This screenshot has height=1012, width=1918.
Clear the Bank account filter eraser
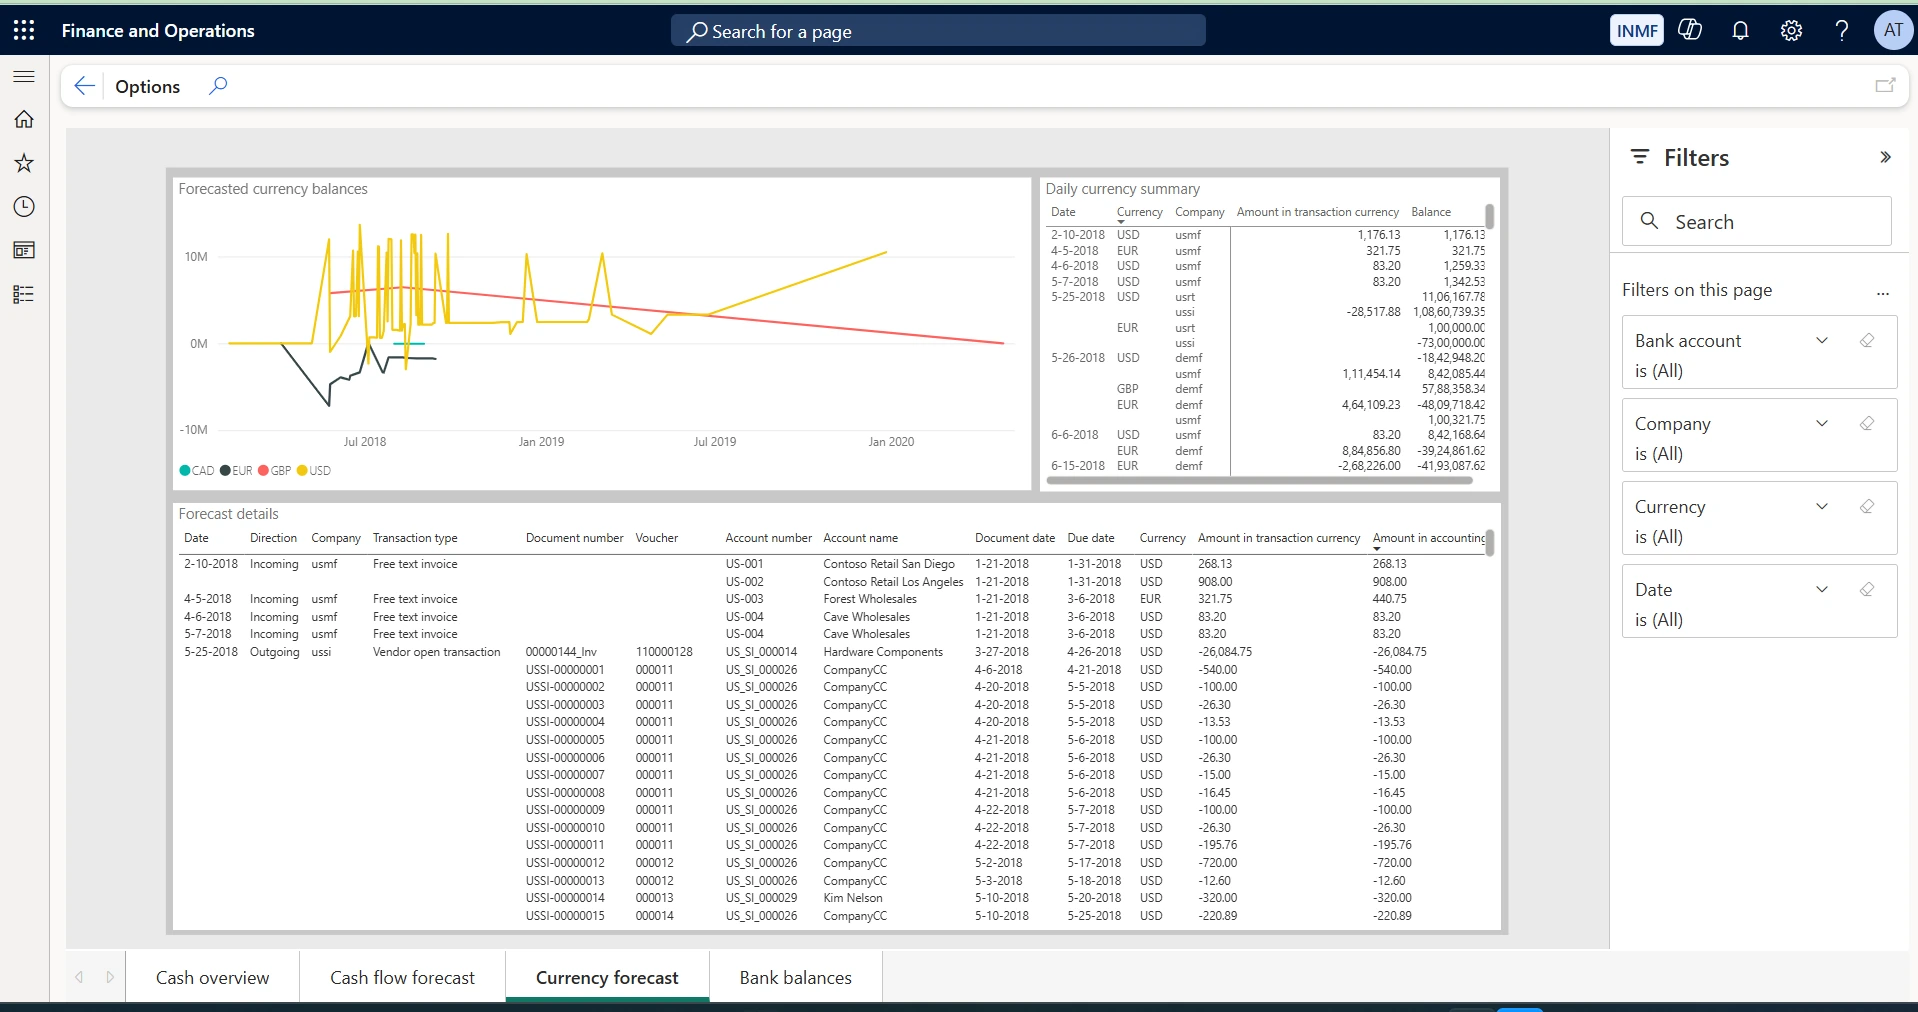[1866, 341]
